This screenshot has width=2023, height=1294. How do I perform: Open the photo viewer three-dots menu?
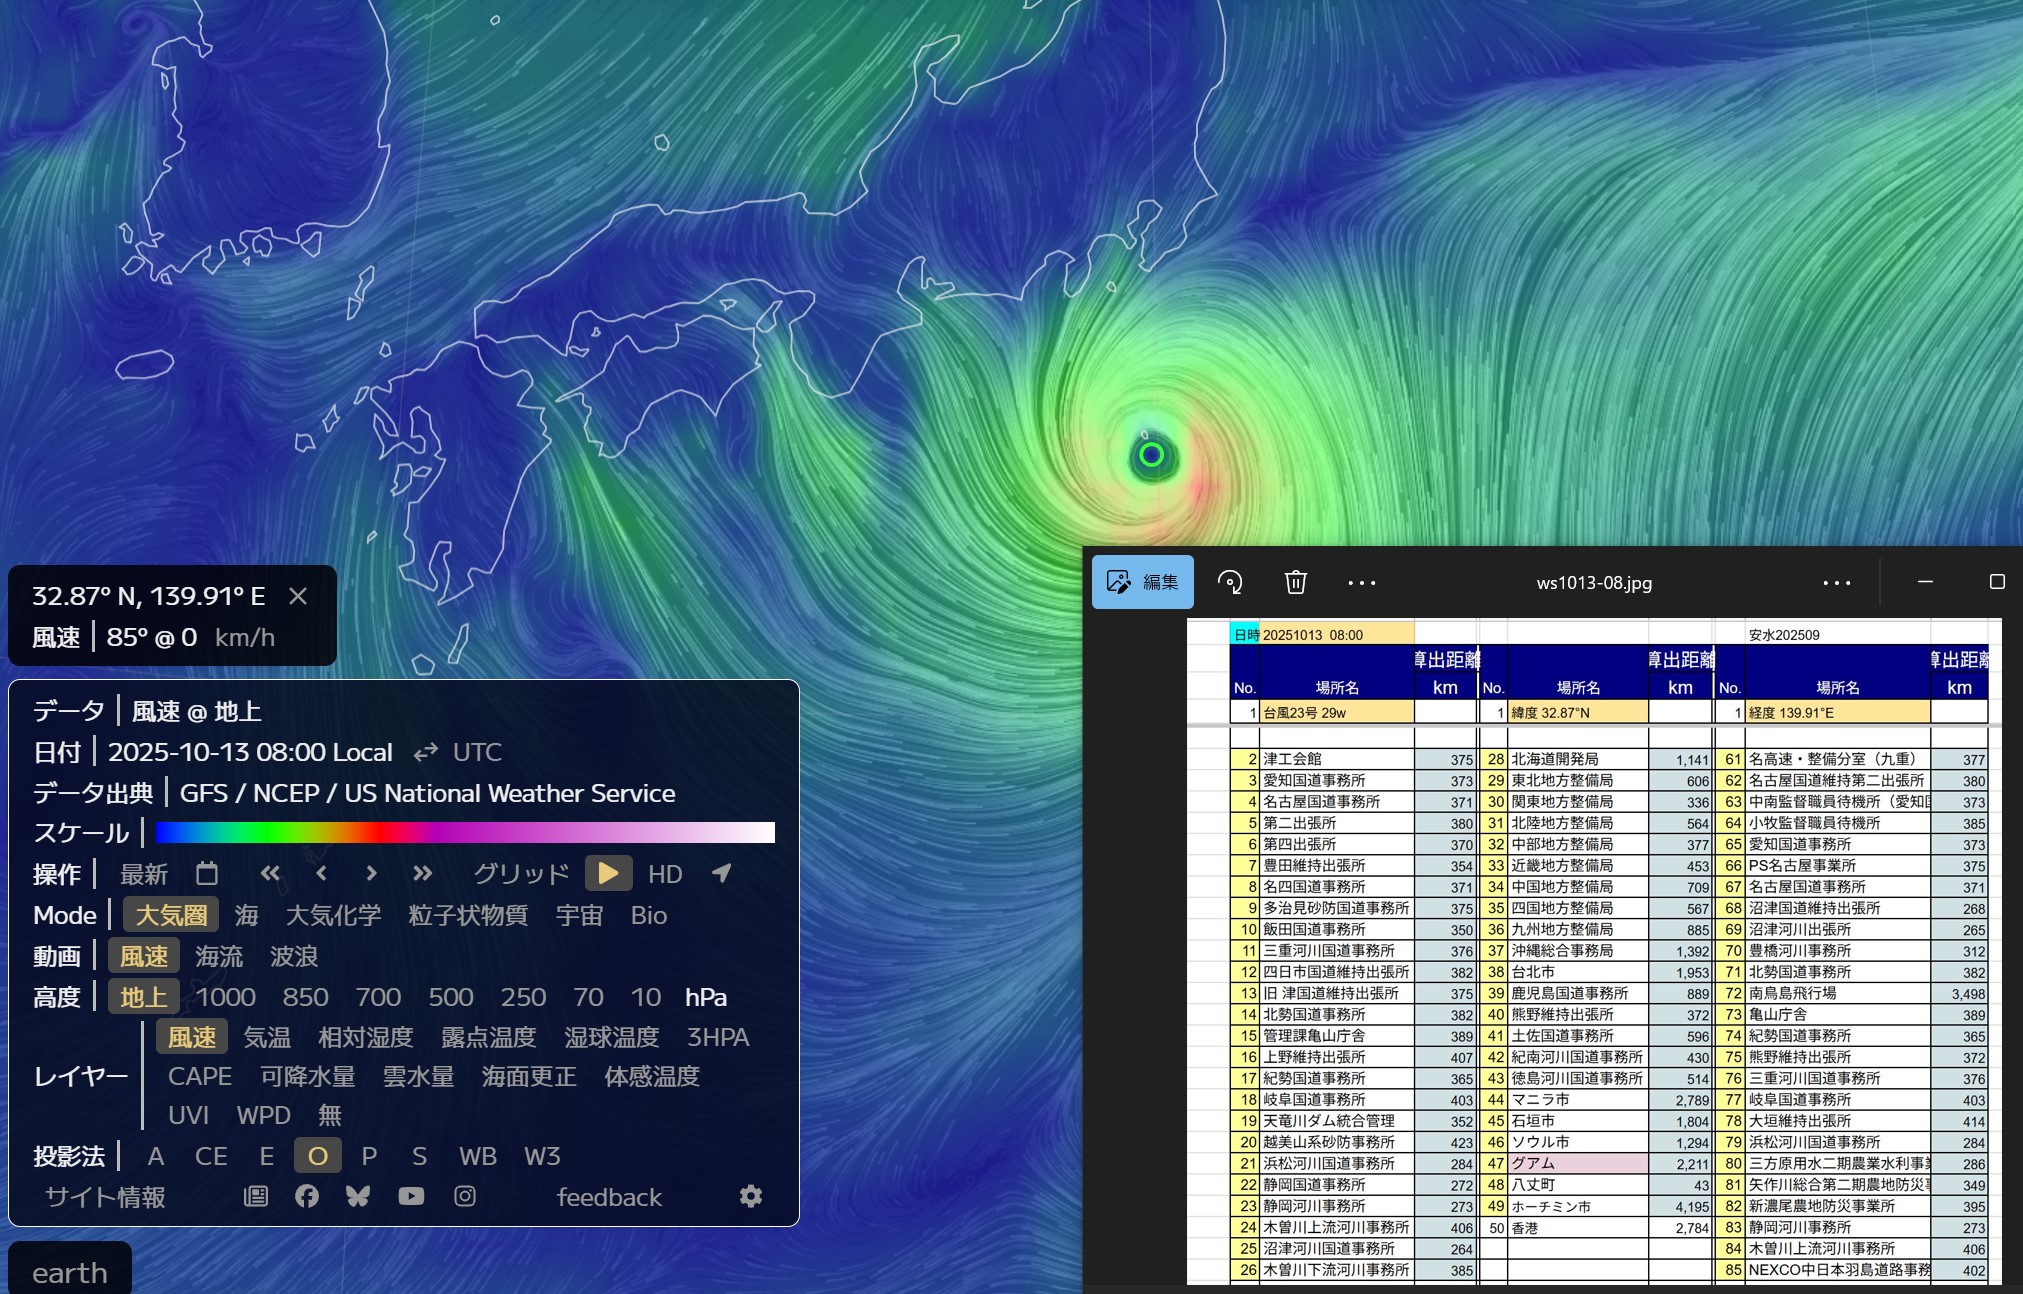click(x=1362, y=582)
